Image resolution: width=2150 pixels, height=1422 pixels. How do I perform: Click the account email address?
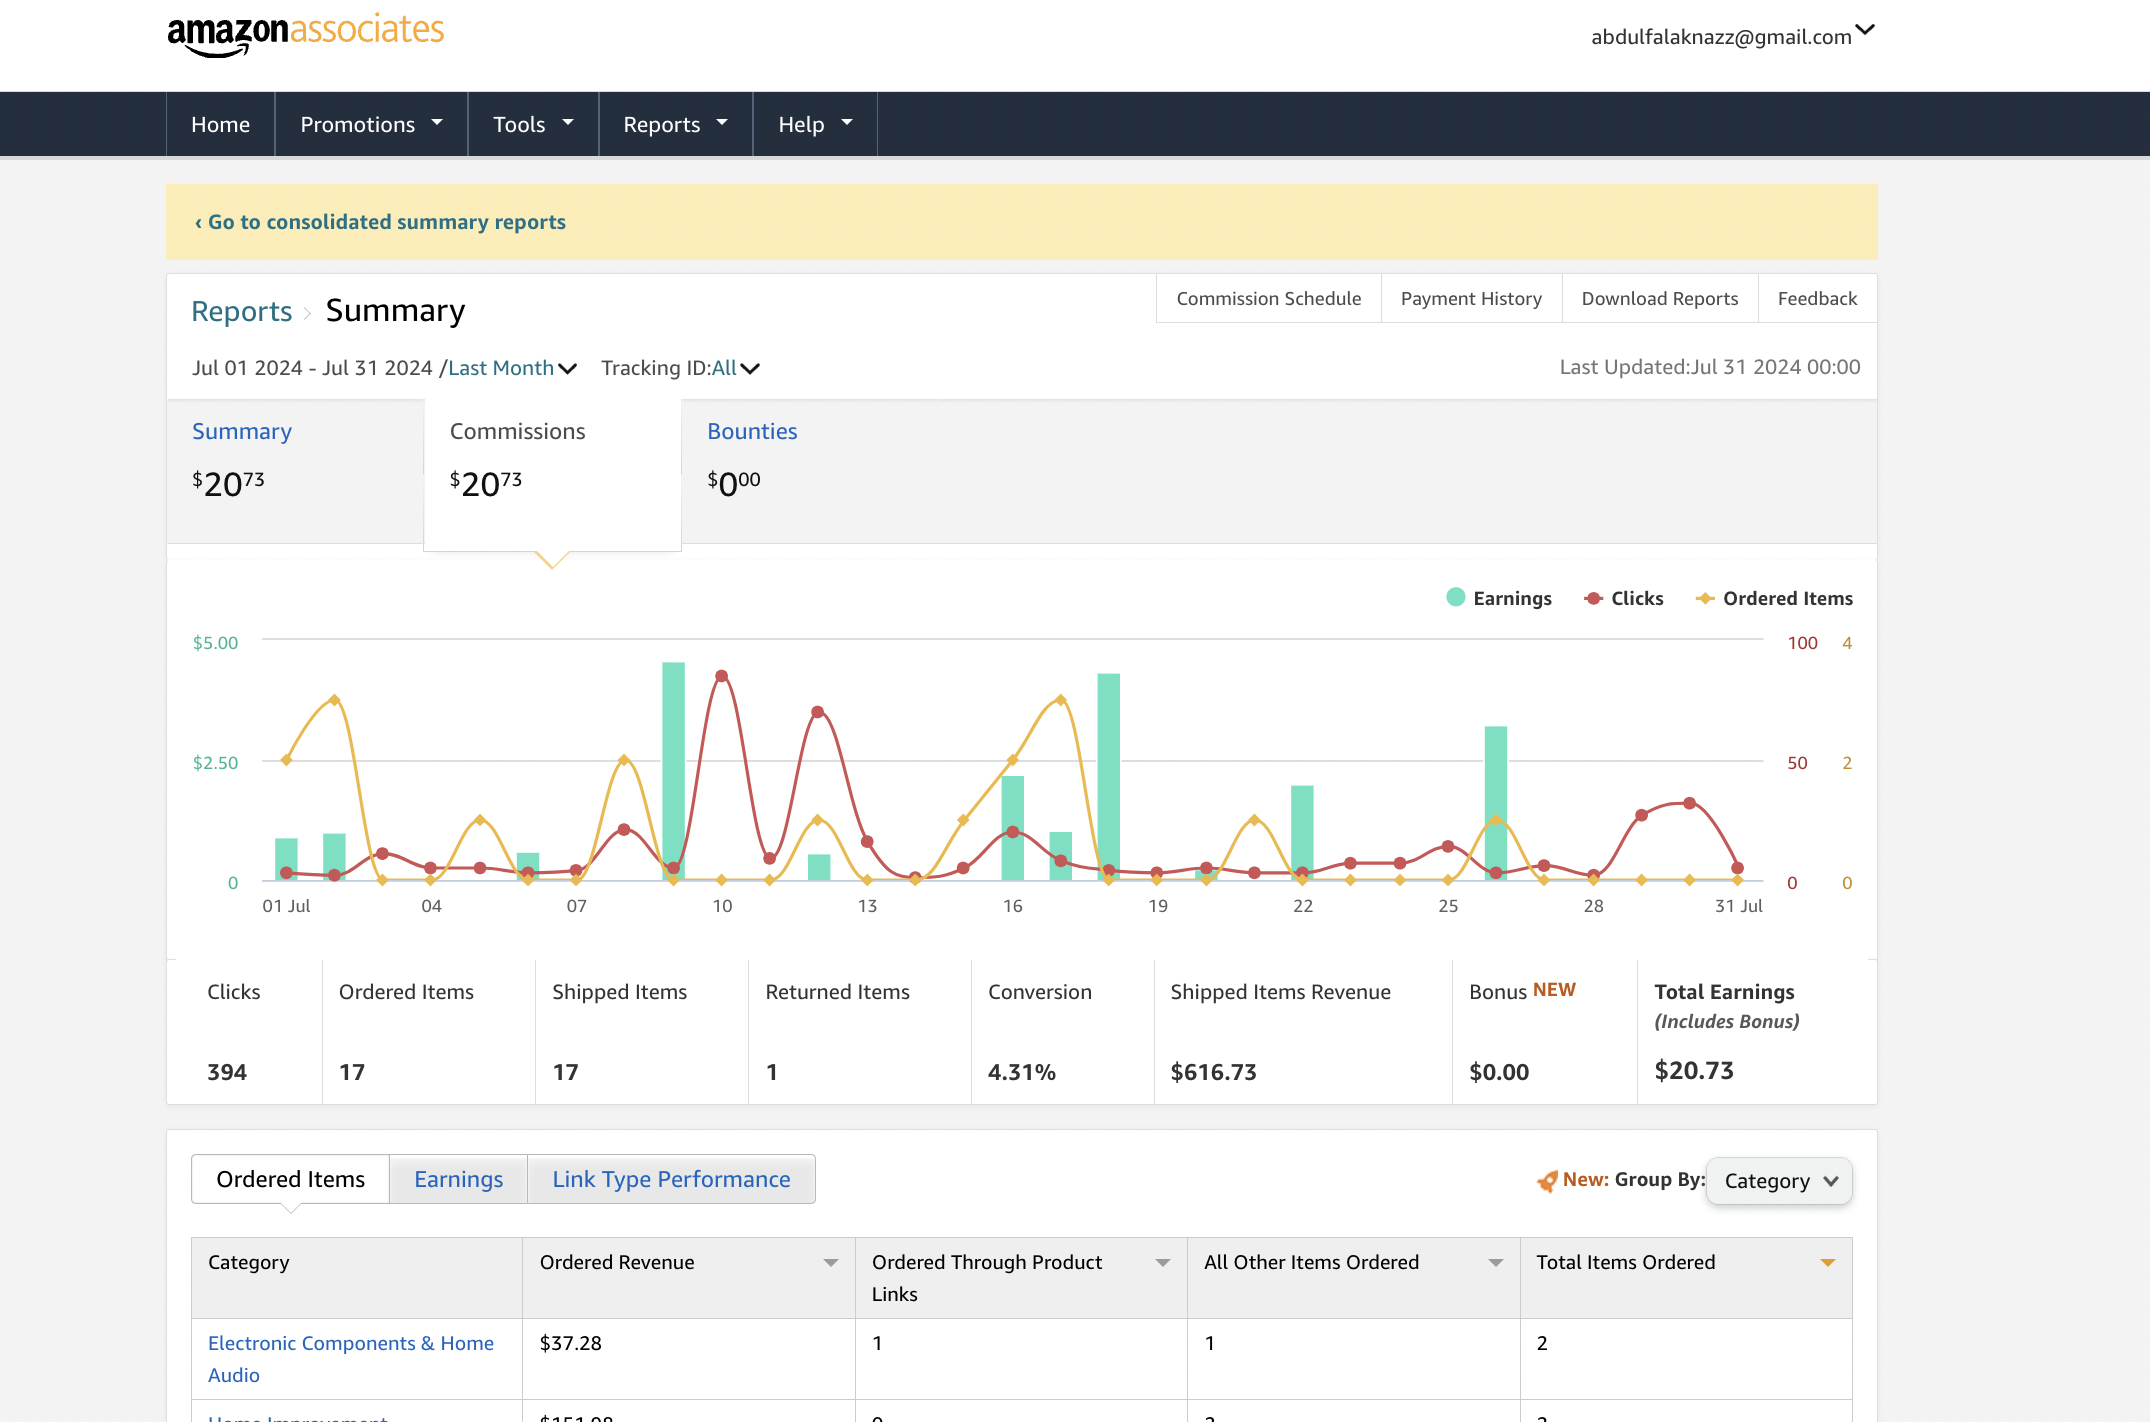coord(1721,37)
